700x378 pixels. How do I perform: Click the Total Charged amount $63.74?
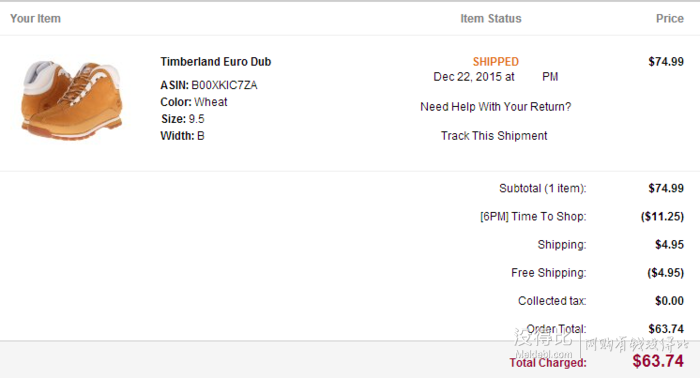click(x=658, y=361)
